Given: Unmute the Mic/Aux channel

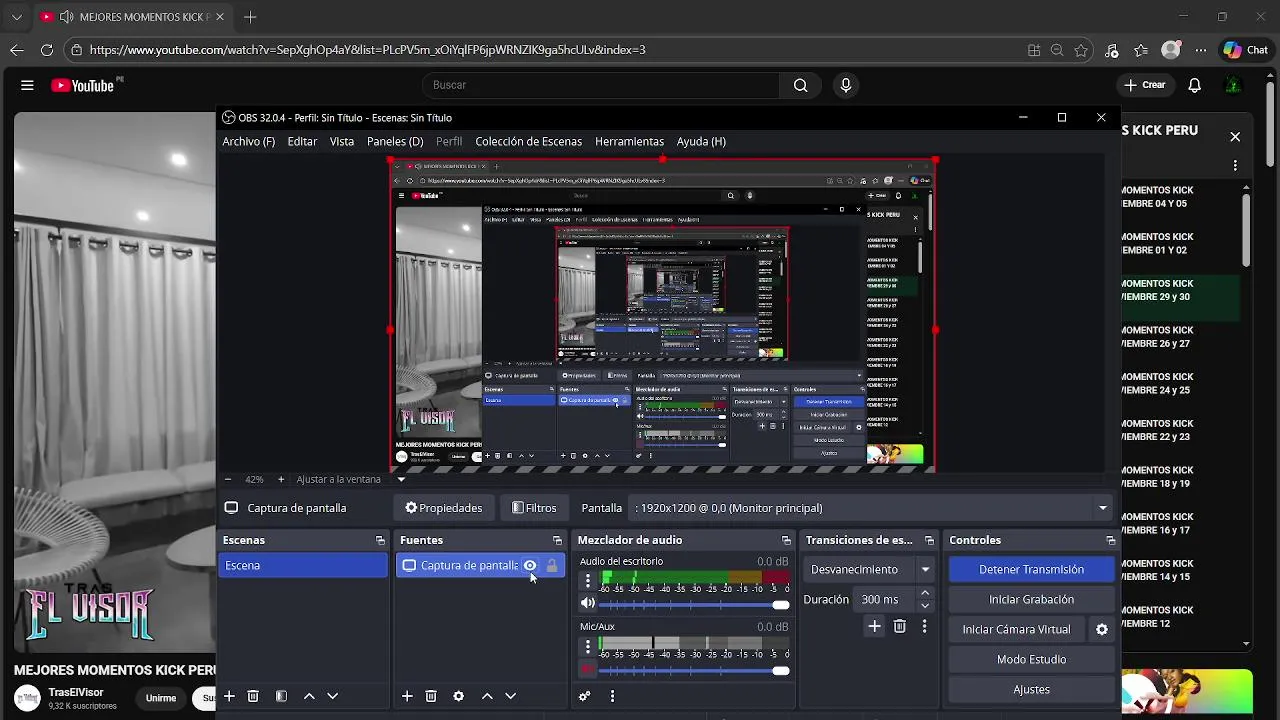Looking at the screenshot, I should [588, 669].
